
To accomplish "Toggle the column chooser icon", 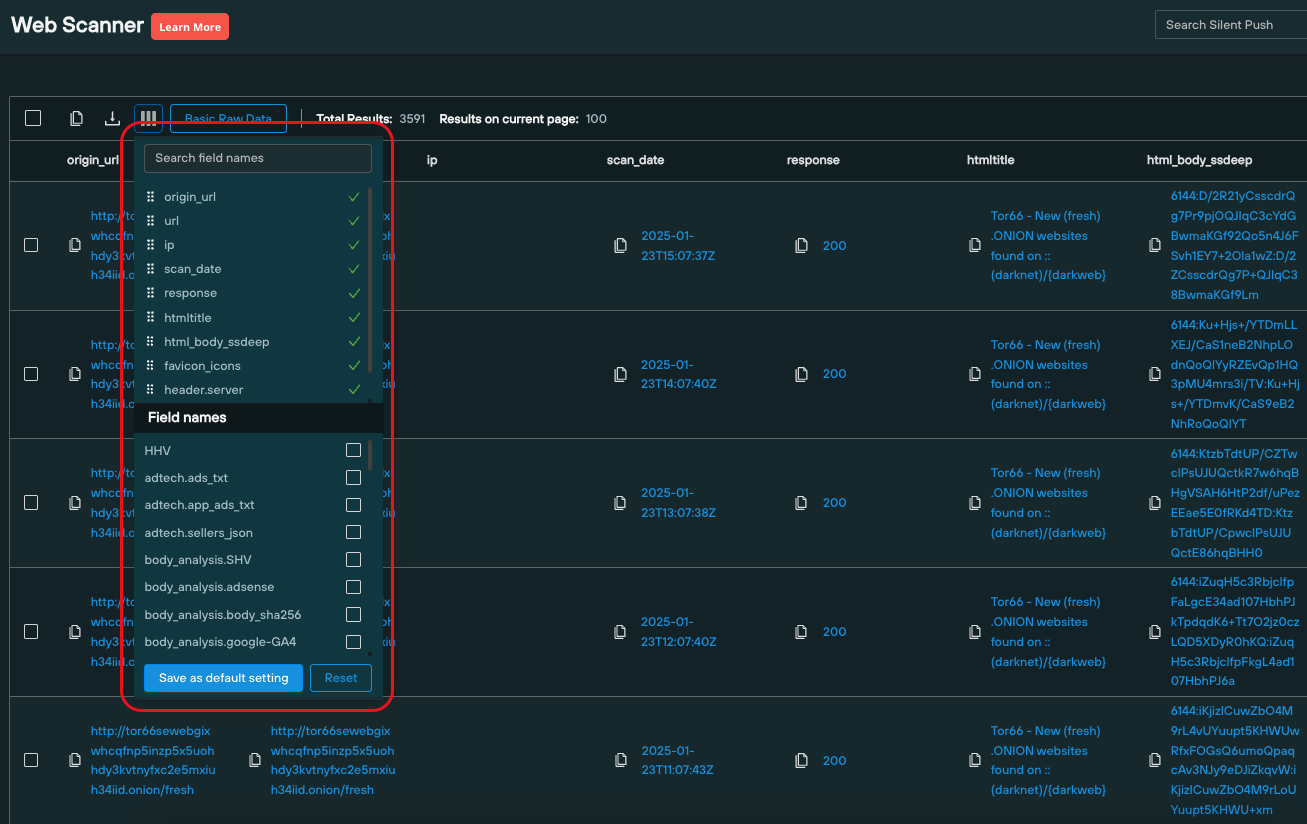I will (148, 119).
